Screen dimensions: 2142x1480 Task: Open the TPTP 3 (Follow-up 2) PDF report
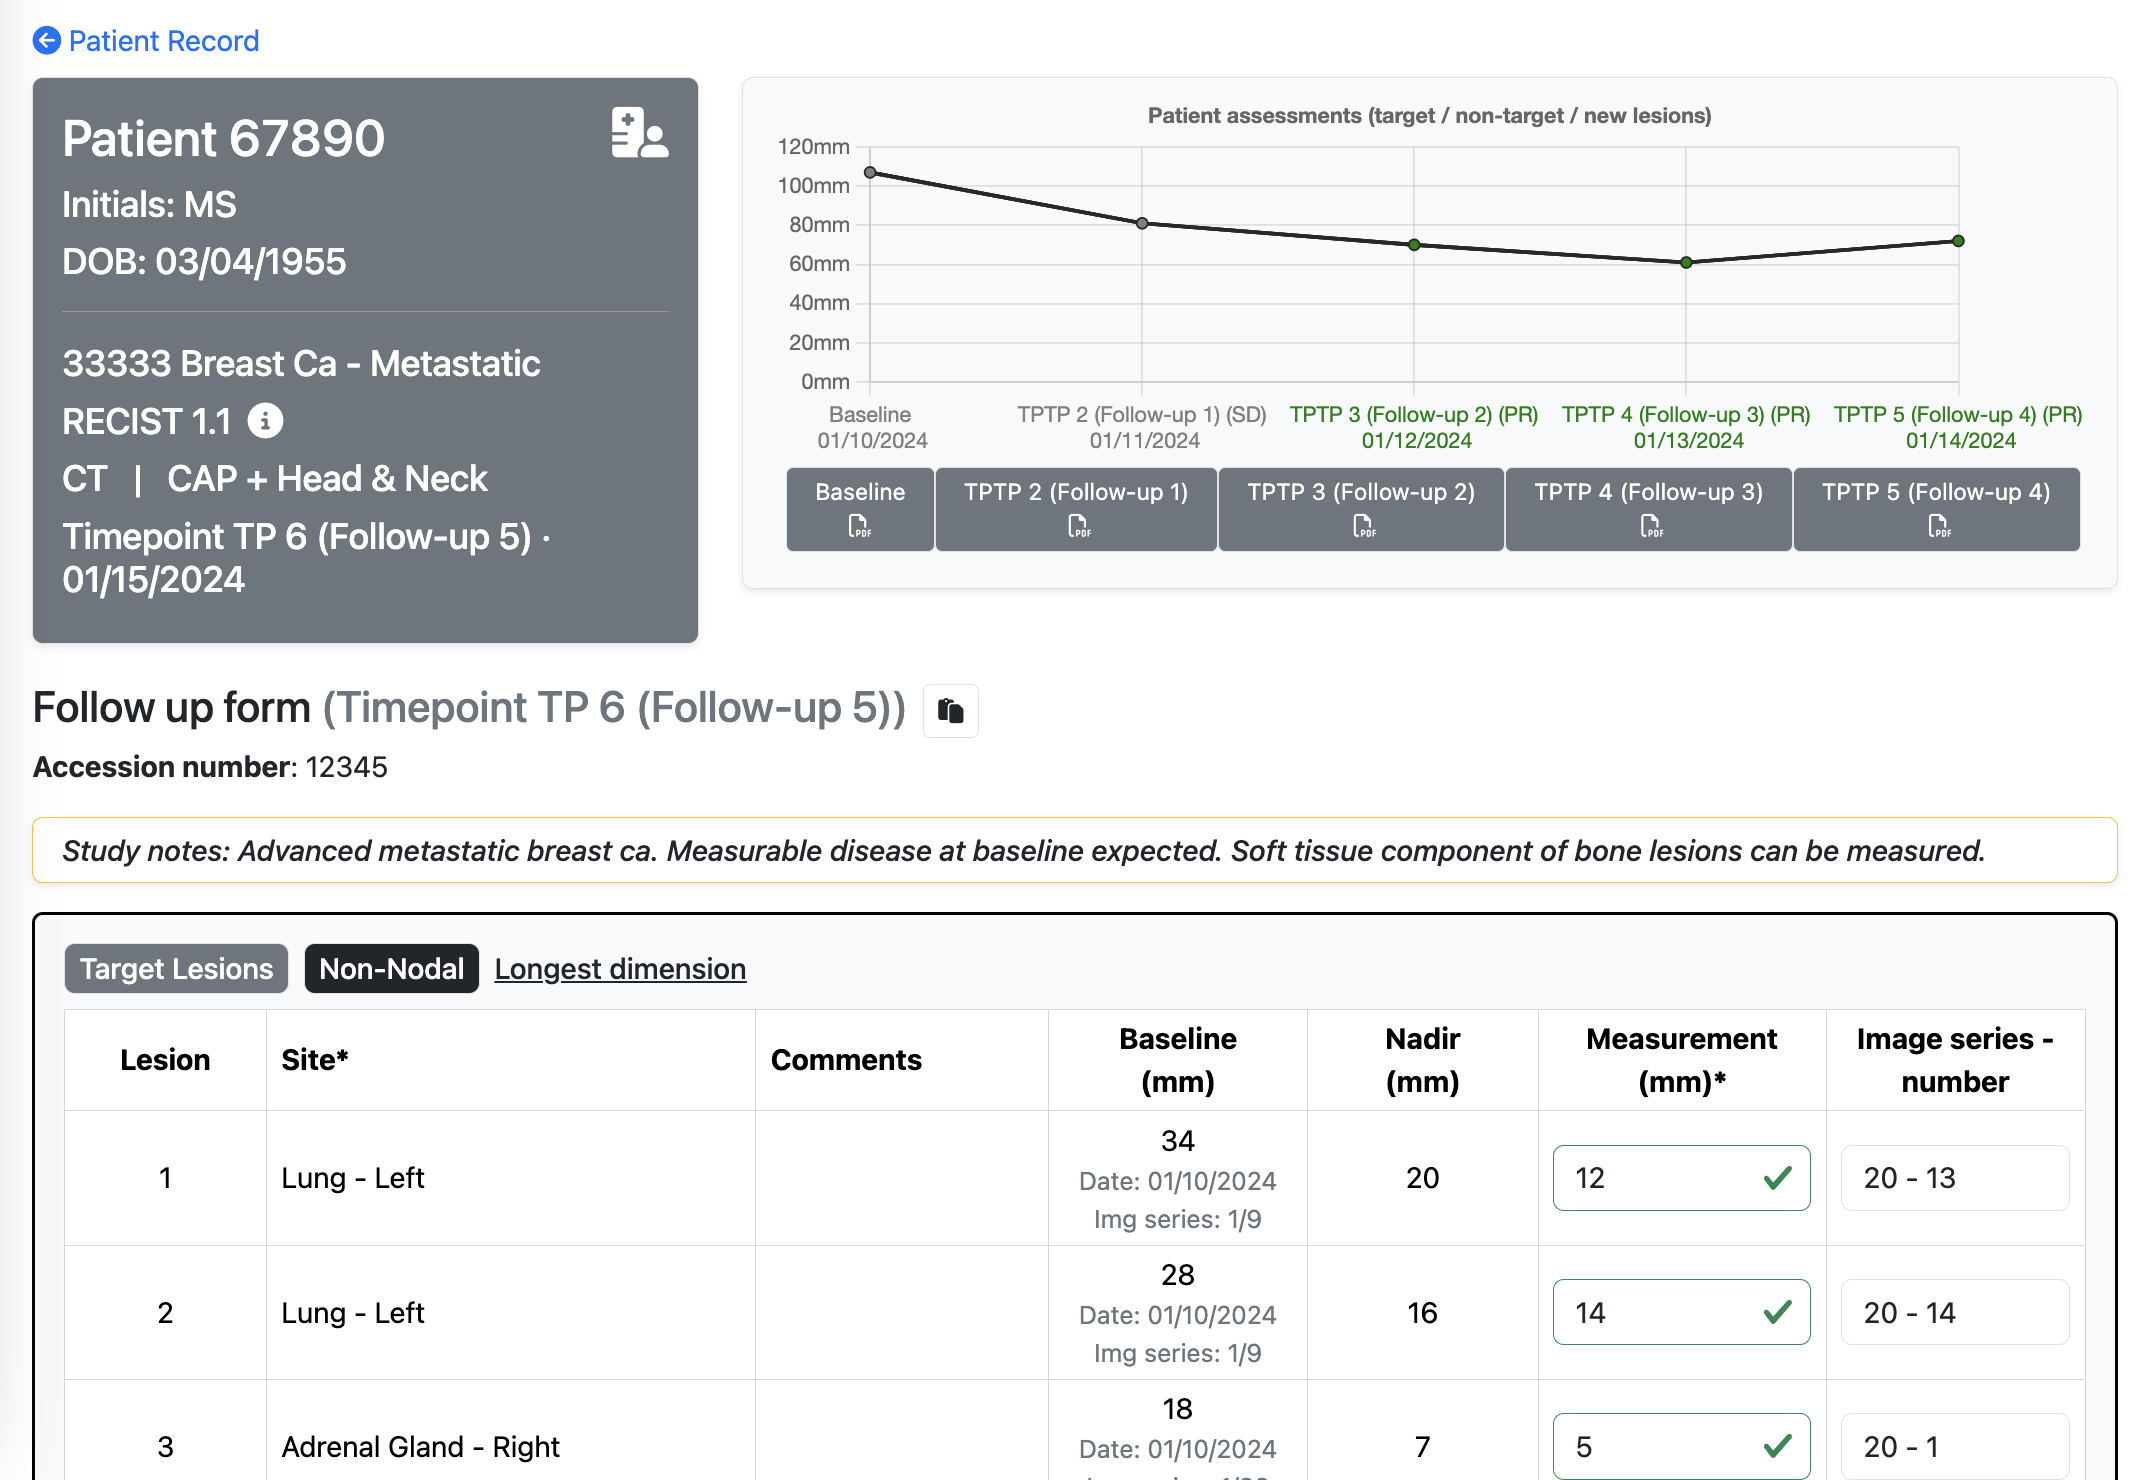1361,509
